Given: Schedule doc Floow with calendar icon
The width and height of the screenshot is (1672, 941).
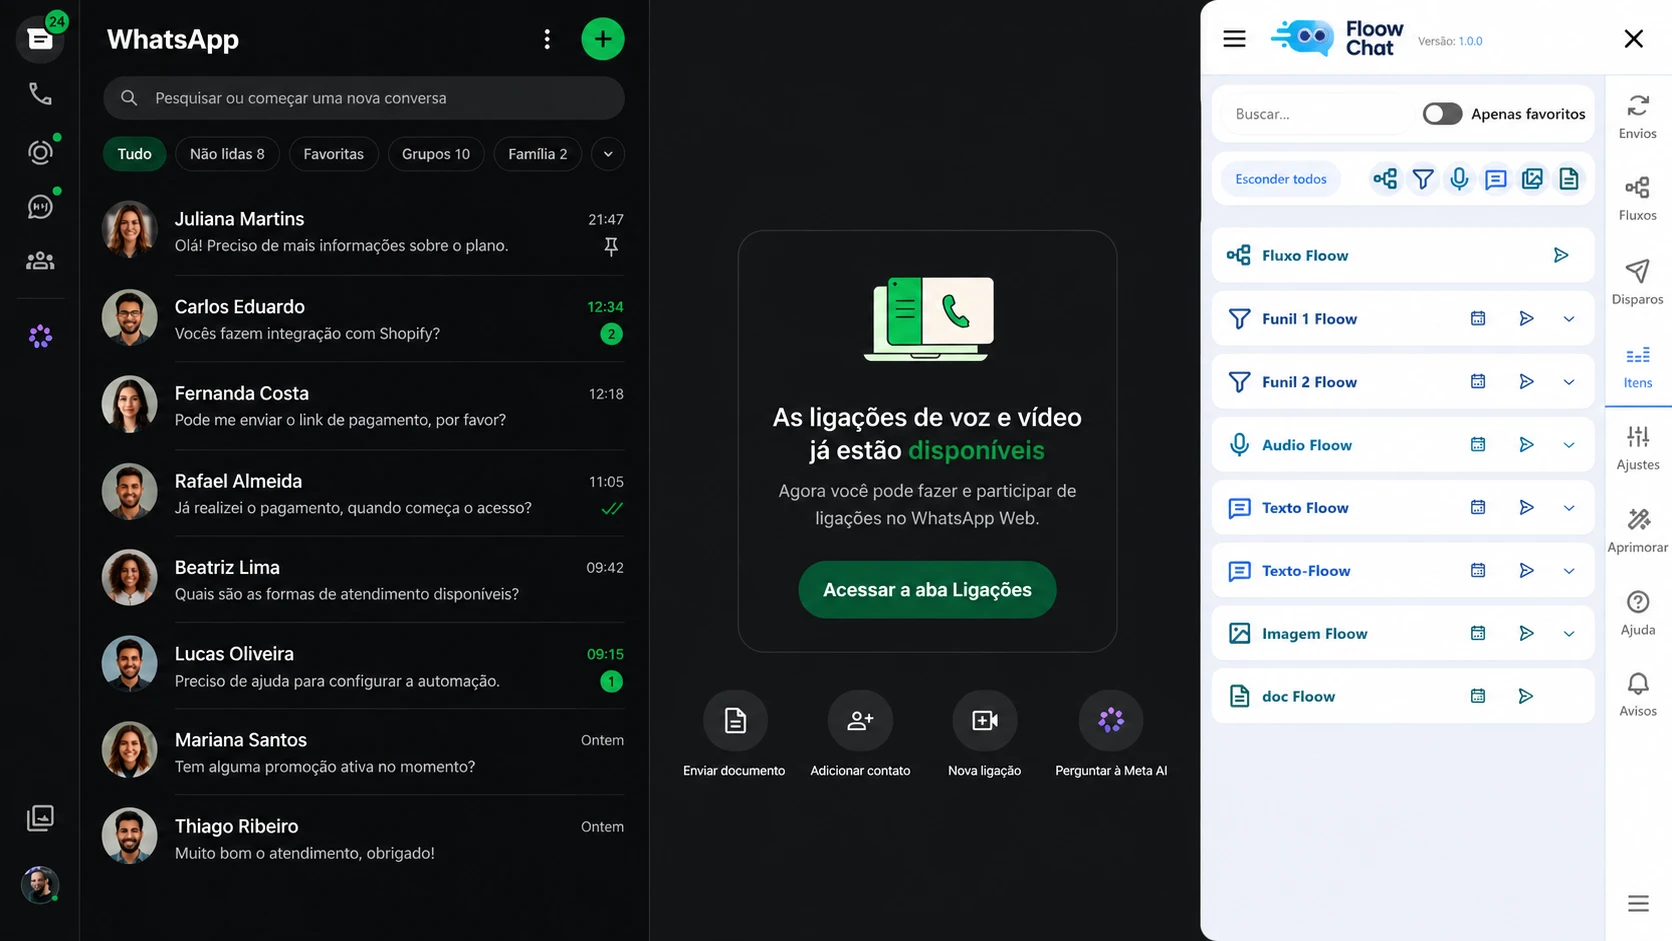Looking at the screenshot, I should (x=1478, y=696).
